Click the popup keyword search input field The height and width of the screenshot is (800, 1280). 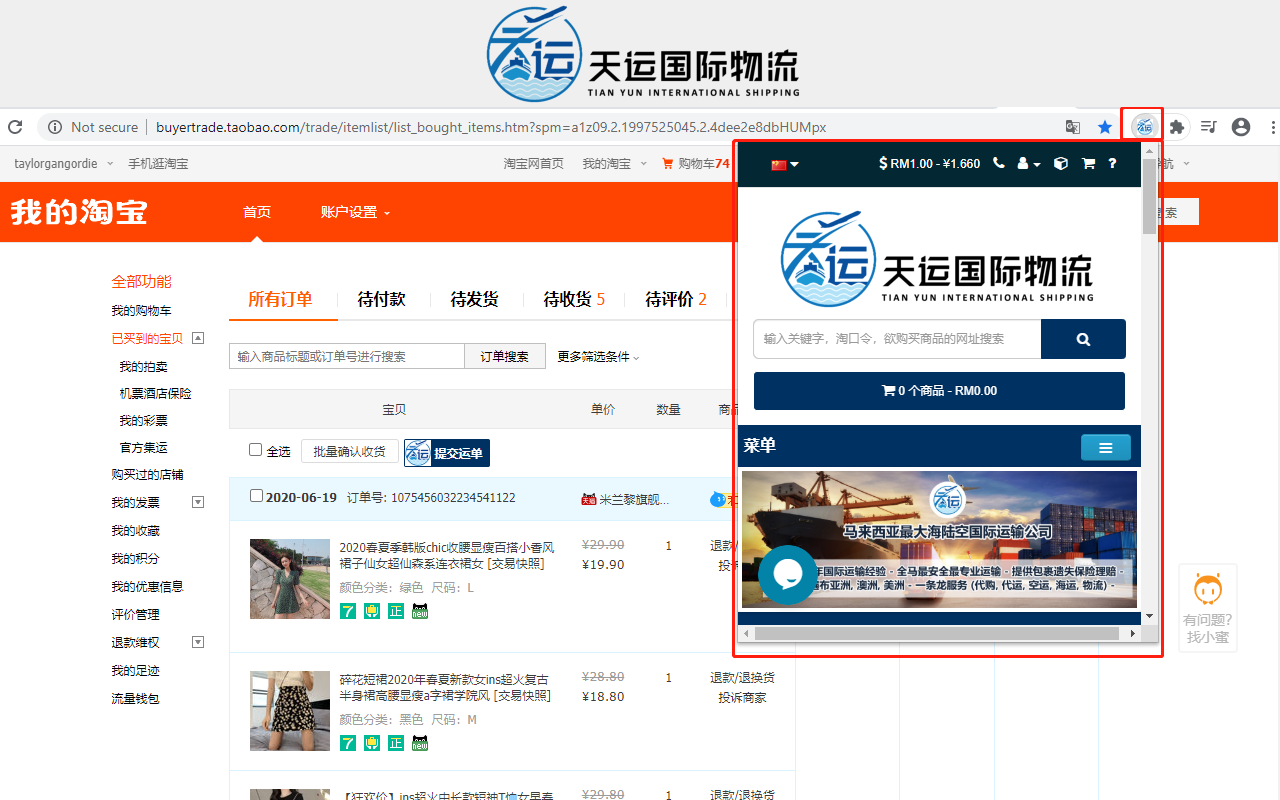coord(897,339)
